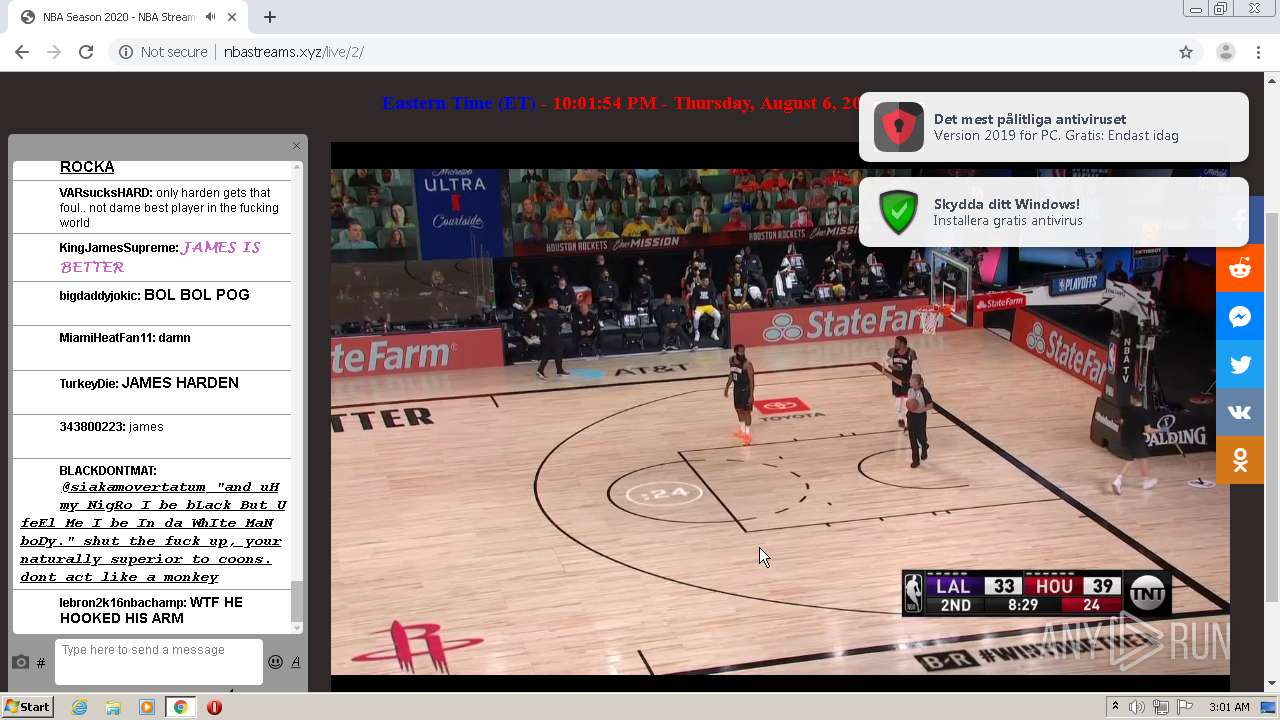Share the stream on Reddit
Screen dimensions: 1280x720
(1240, 268)
